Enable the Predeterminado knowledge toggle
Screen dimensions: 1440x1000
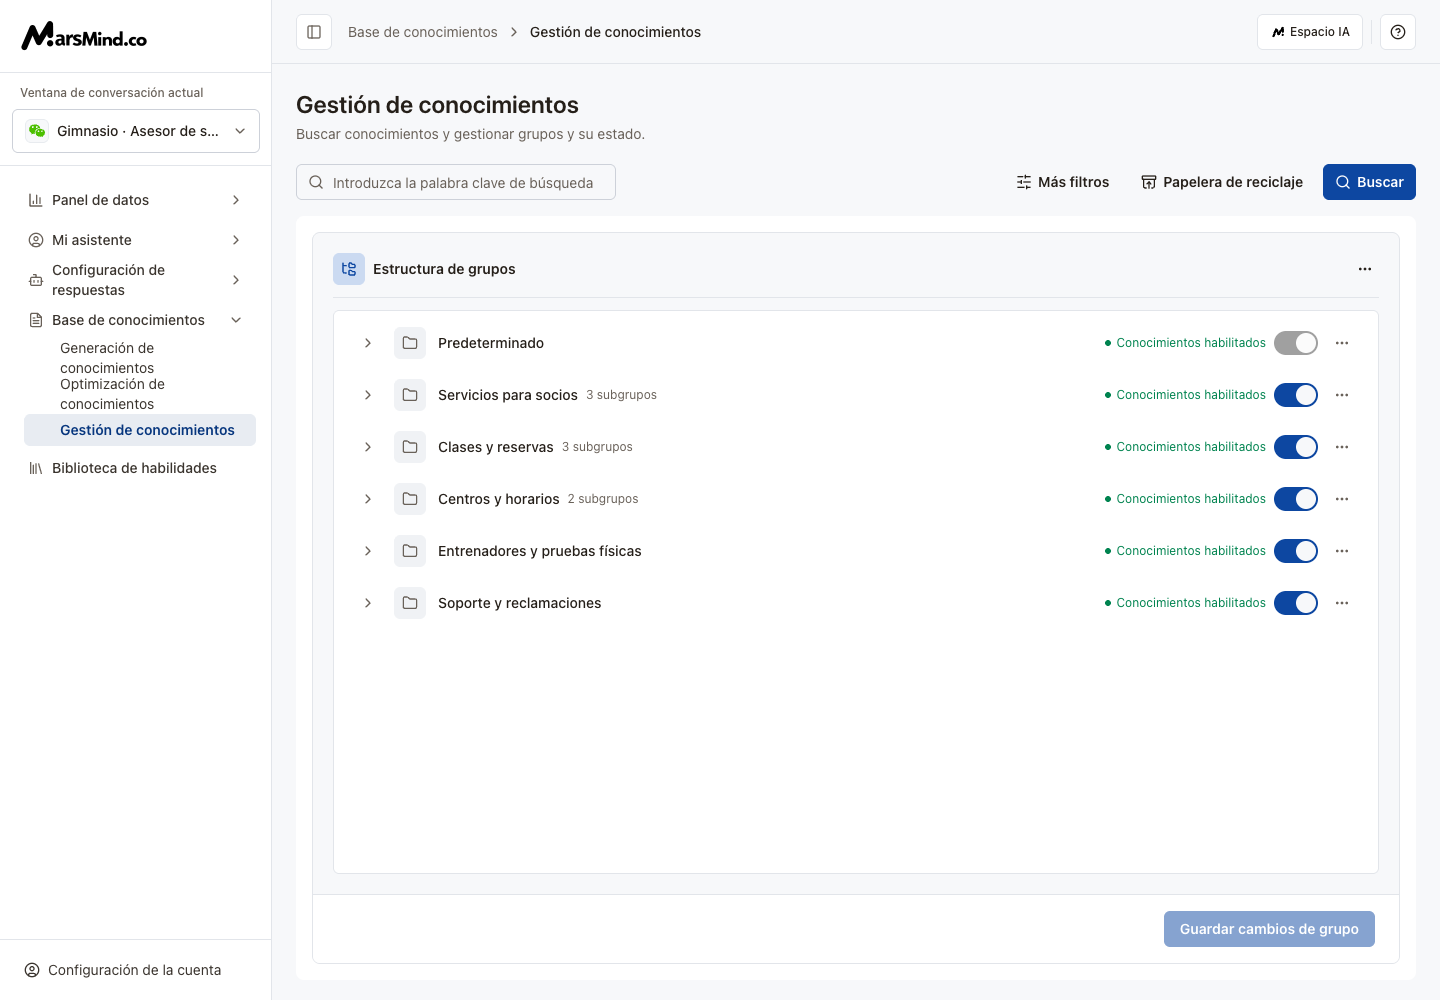tap(1296, 343)
